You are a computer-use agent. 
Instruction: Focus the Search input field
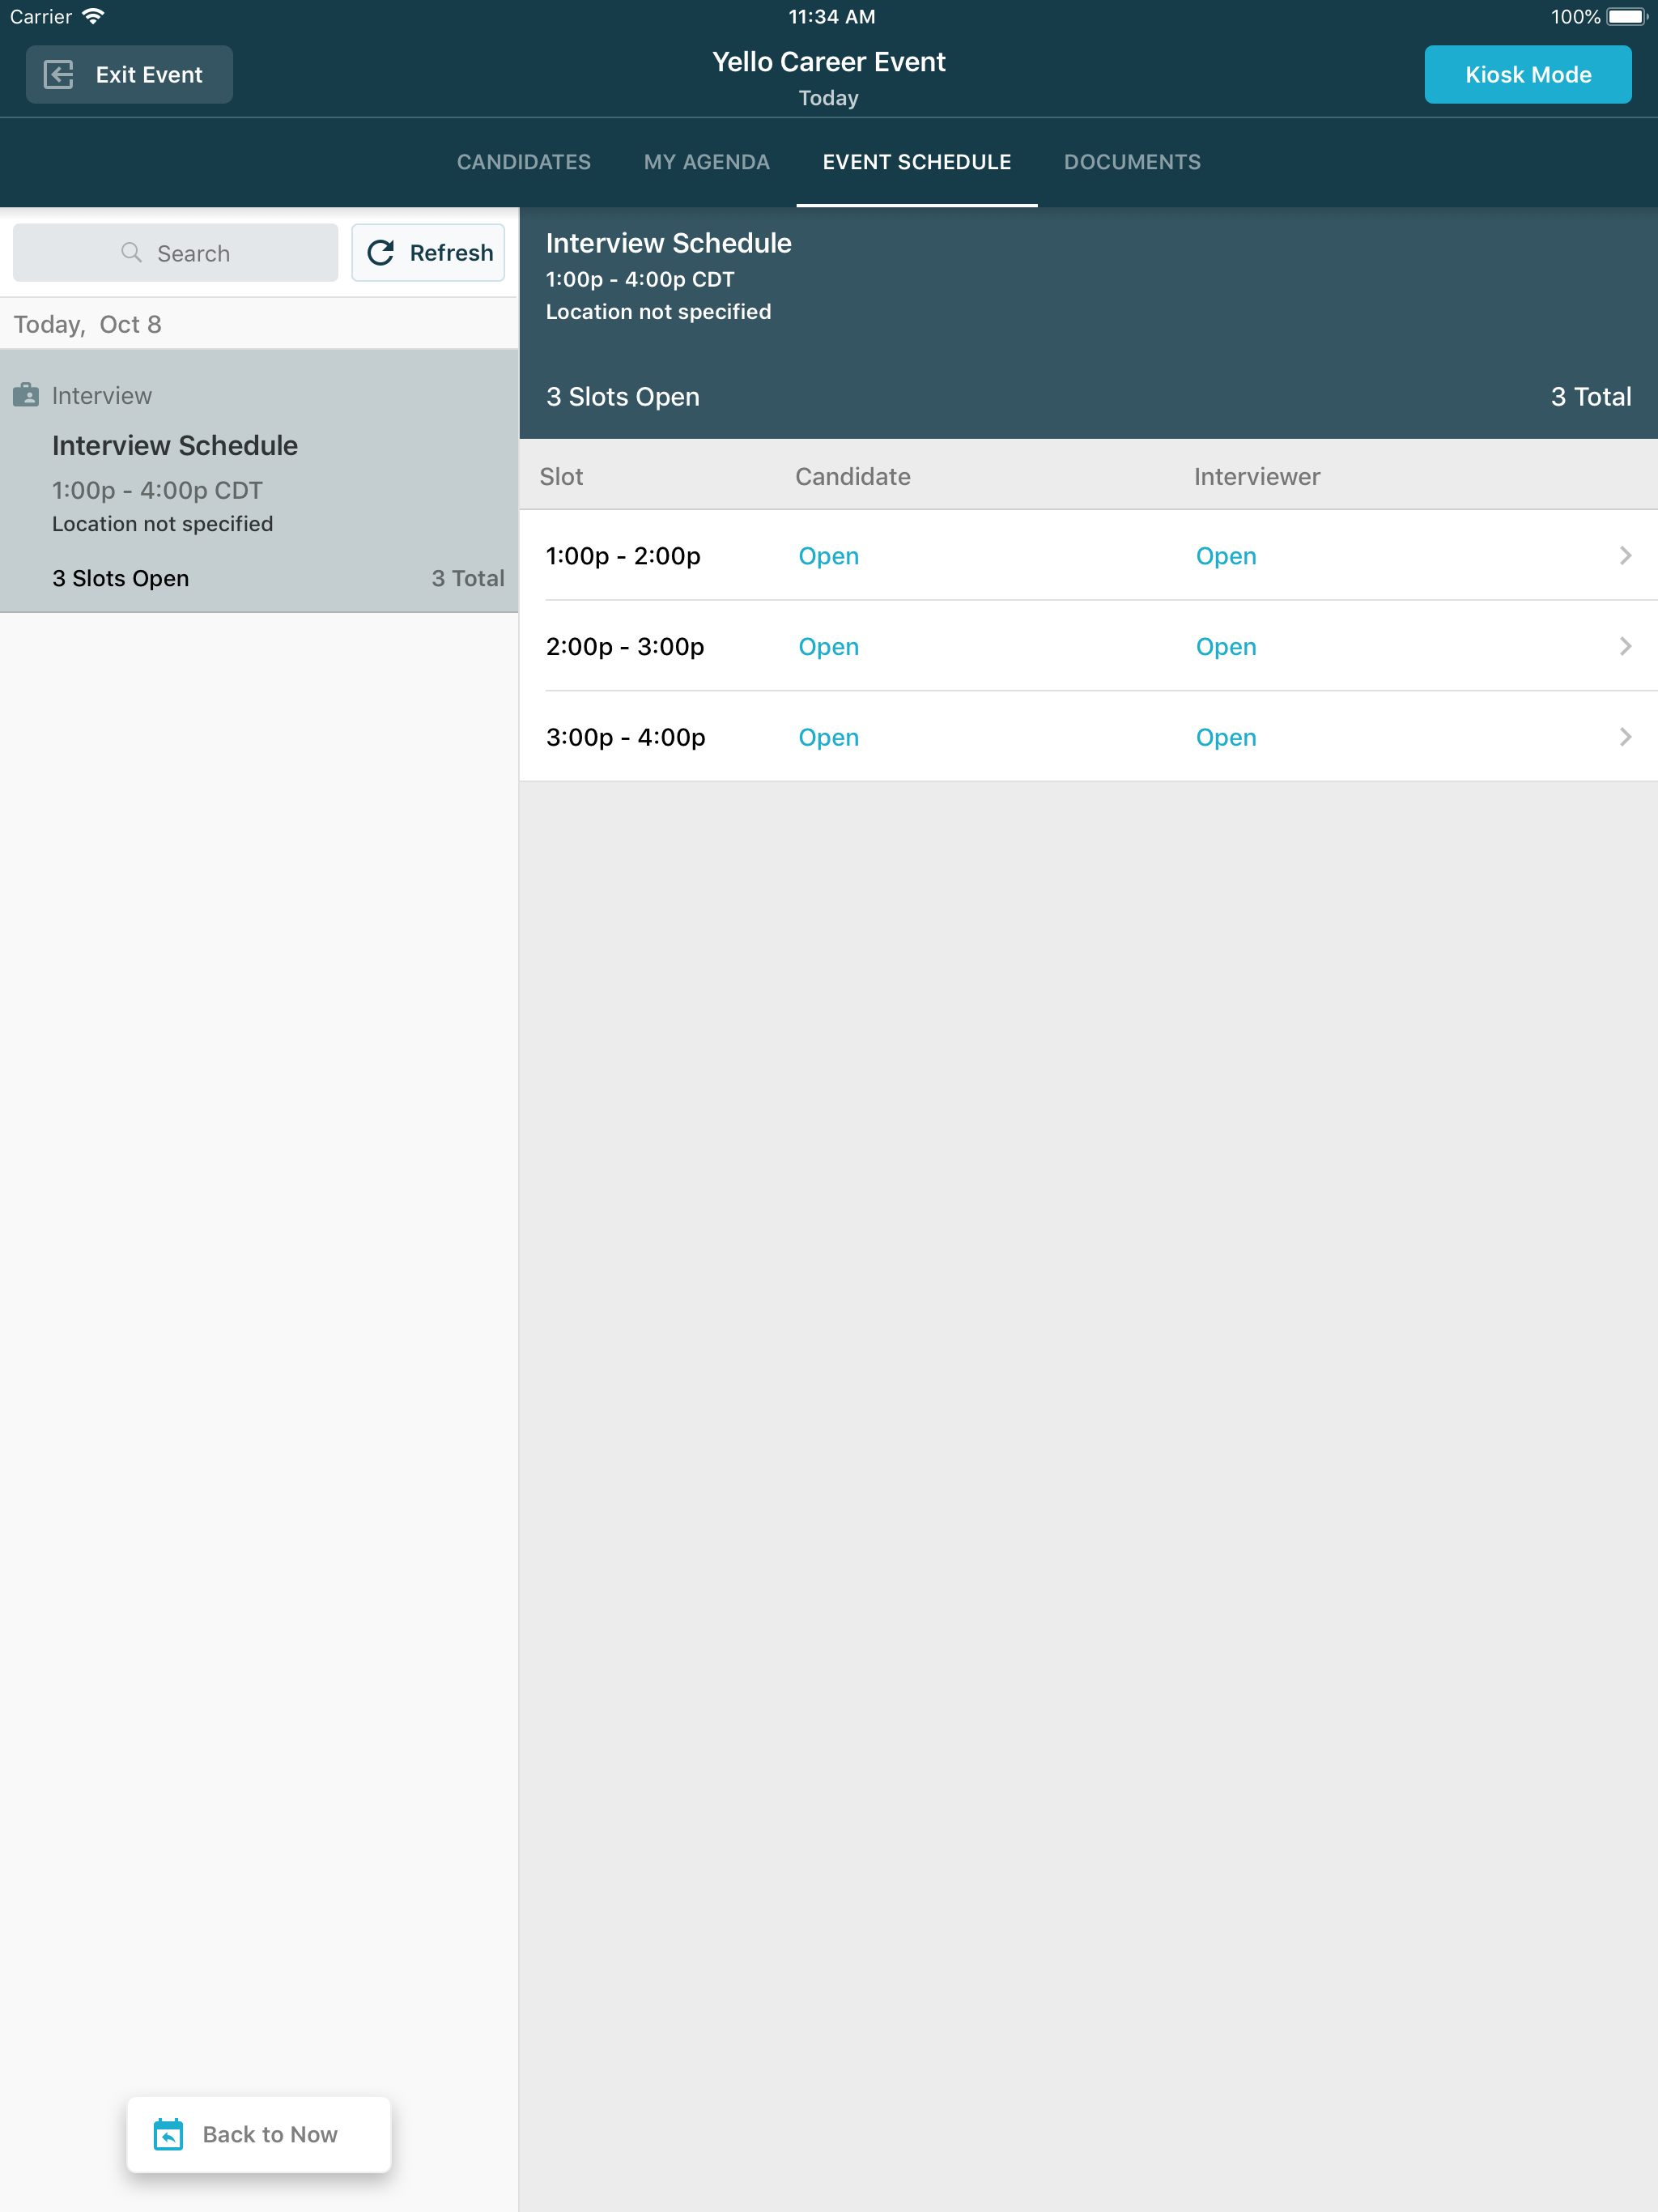click(x=176, y=253)
